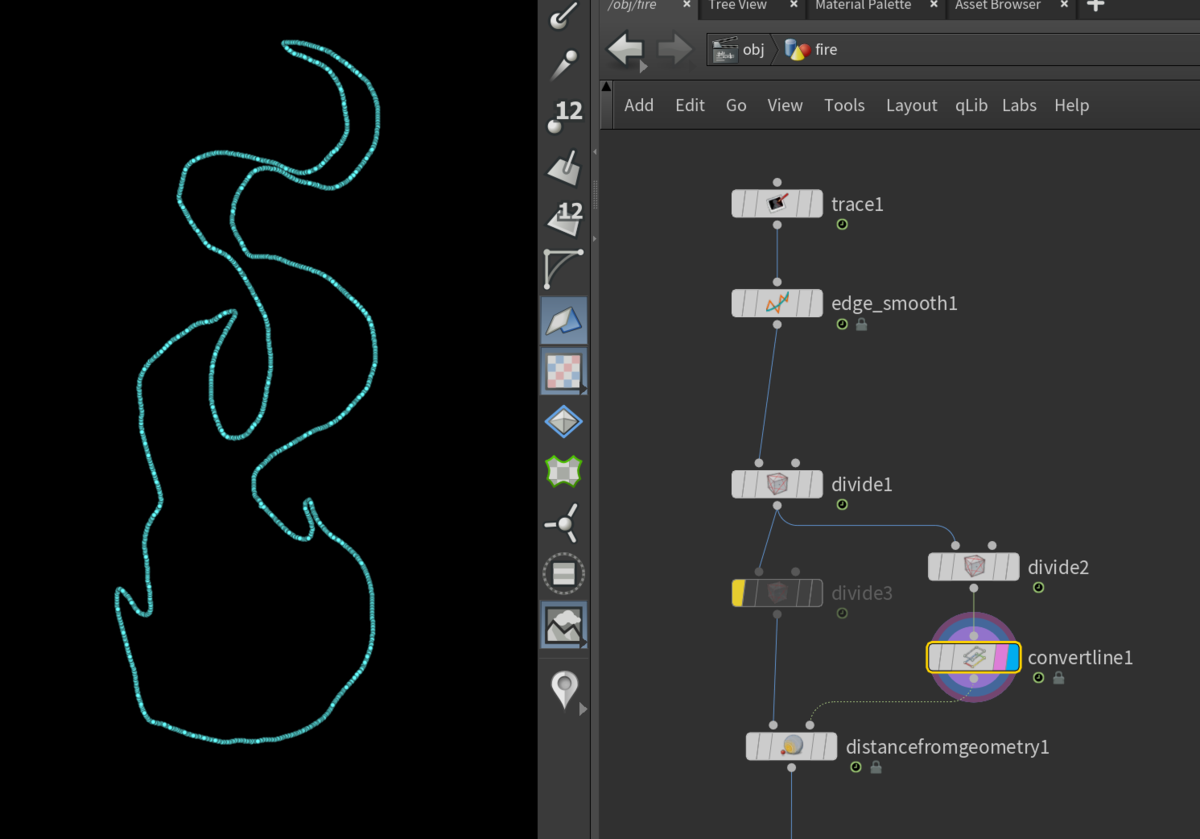The image size is (1200, 839).
Task: Click the three-pronged vertex display icon
Action: [564, 523]
